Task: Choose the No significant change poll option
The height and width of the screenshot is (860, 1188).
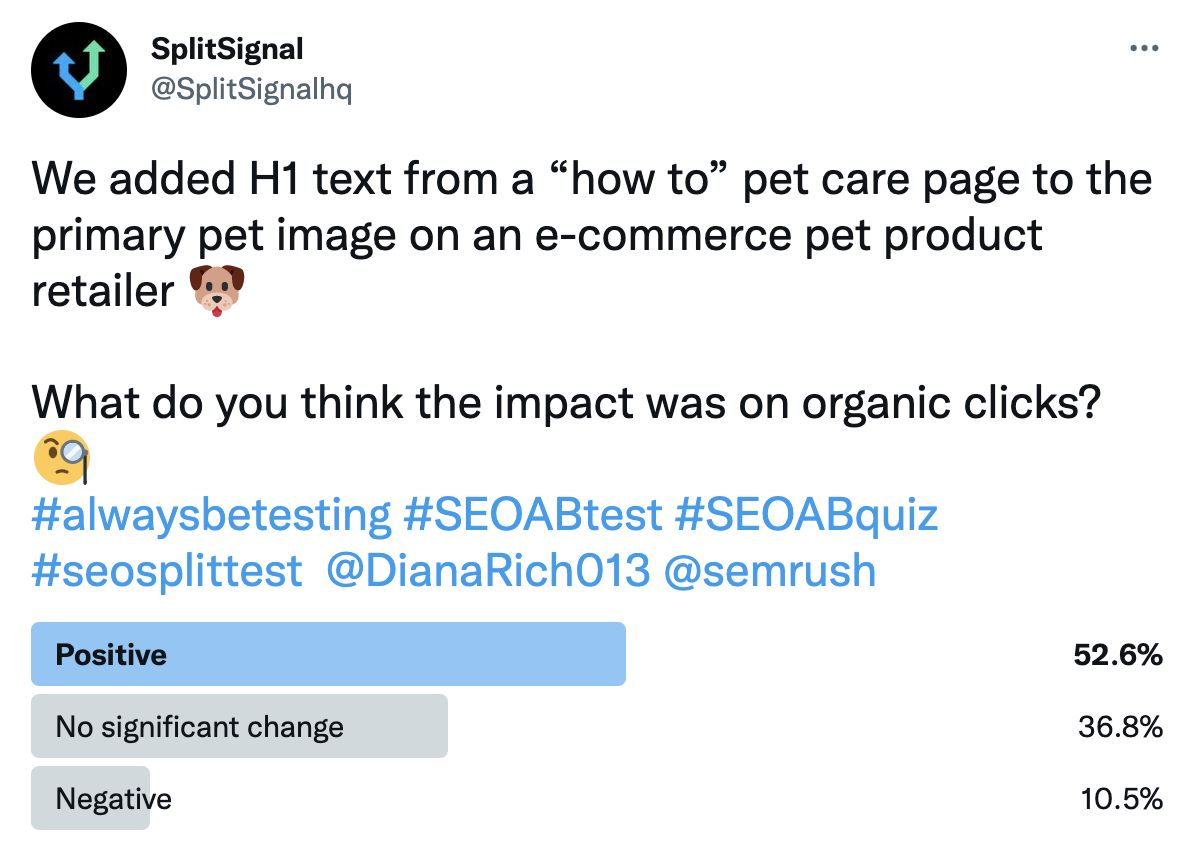Action: [239, 727]
